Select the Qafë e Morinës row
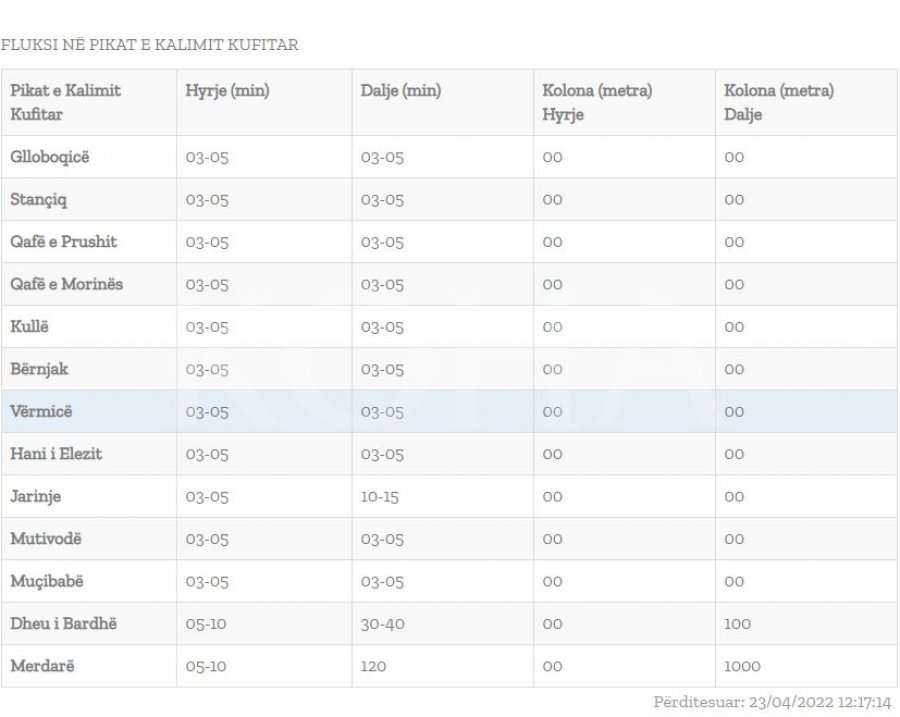The width and height of the screenshot is (900, 717). click(66, 284)
